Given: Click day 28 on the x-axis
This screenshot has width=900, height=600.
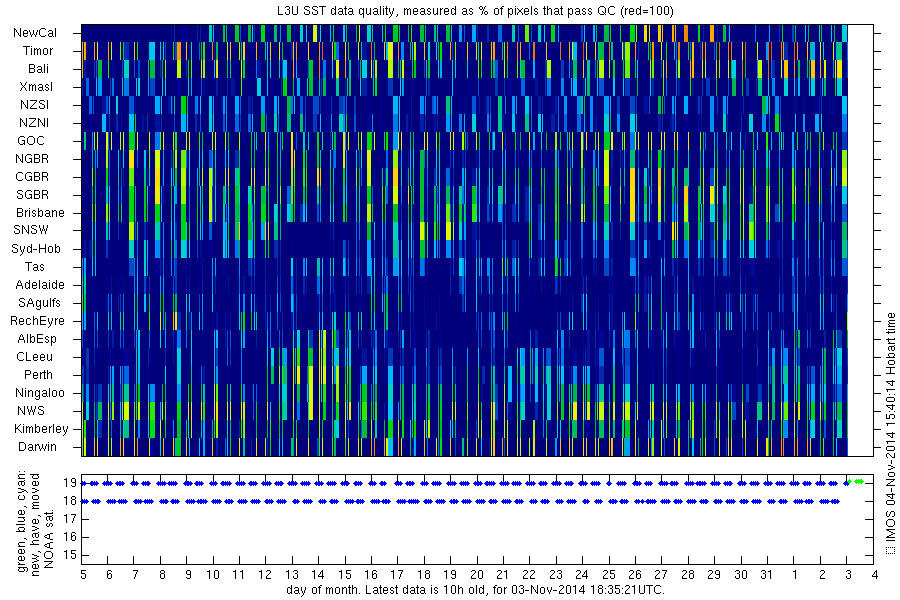Looking at the screenshot, I should pyautogui.click(x=688, y=574).
